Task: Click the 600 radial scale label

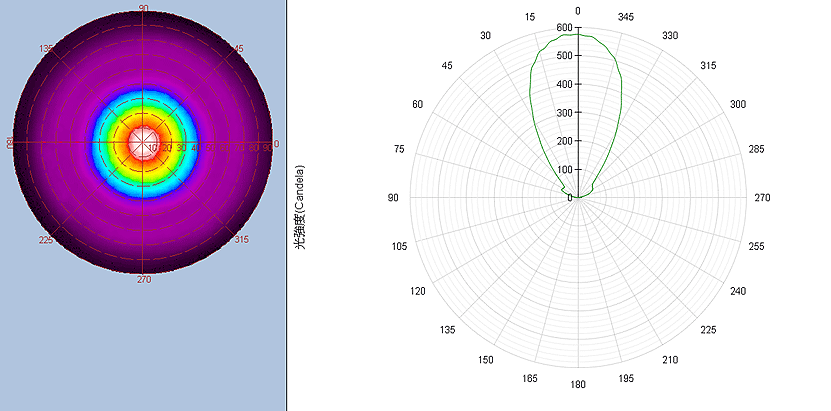Action: pos(564,28)
